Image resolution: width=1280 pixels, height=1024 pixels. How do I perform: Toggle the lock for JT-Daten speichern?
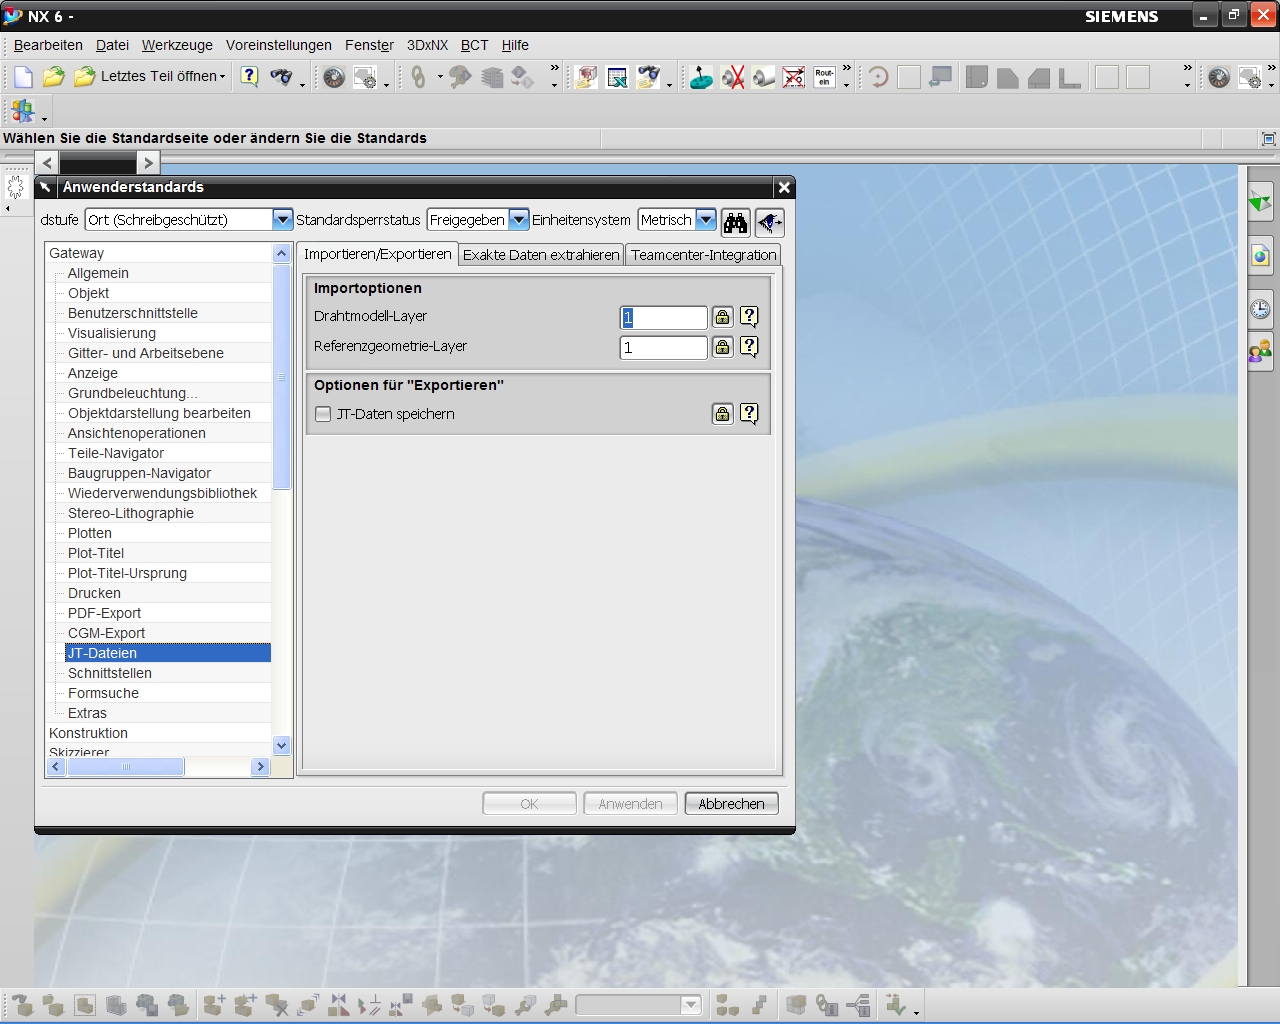click(x=722, y=414)
